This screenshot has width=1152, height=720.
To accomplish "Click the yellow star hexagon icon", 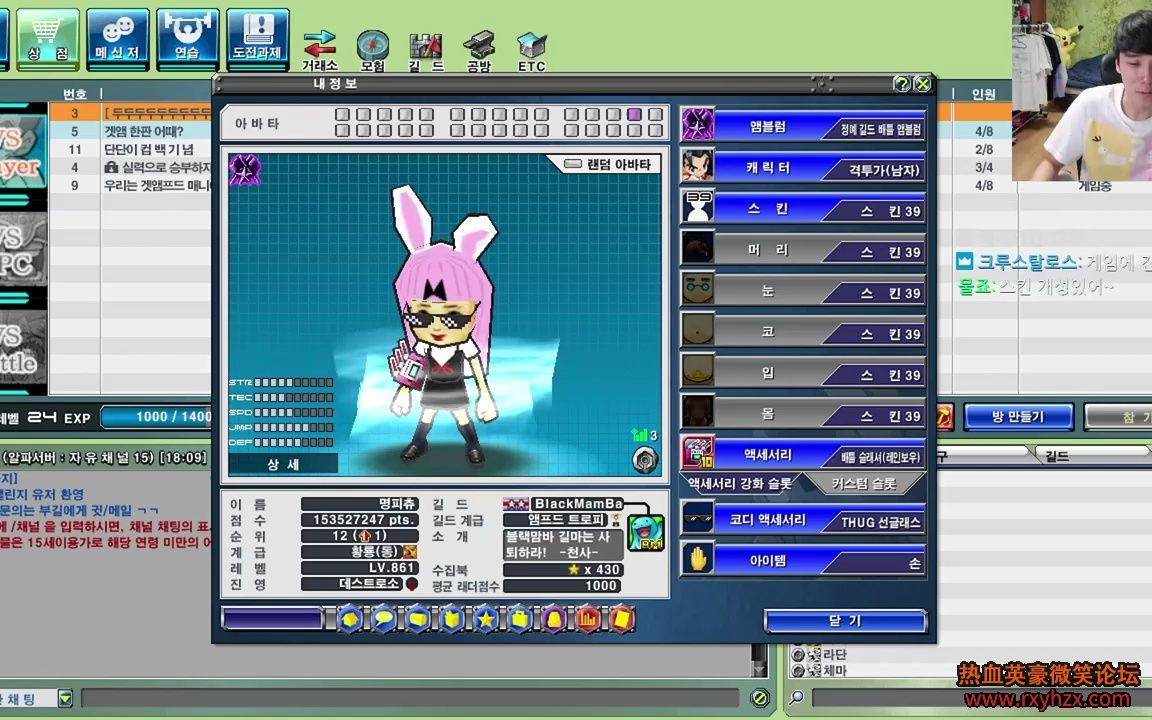I will click(x=486, y=619).
